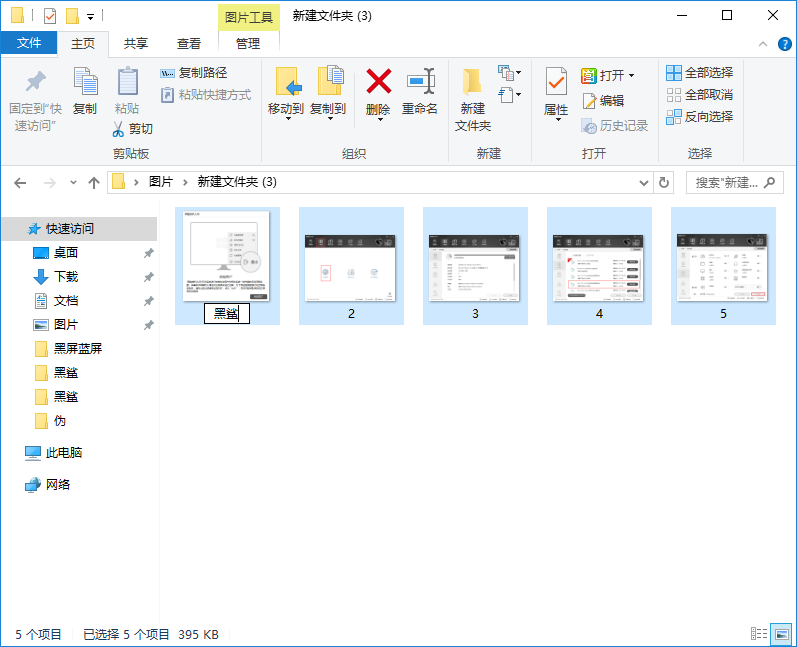This screenshot has height=647, width=797.
Task: Switch to details view in status bar
Action: click(x=759, y=634)
